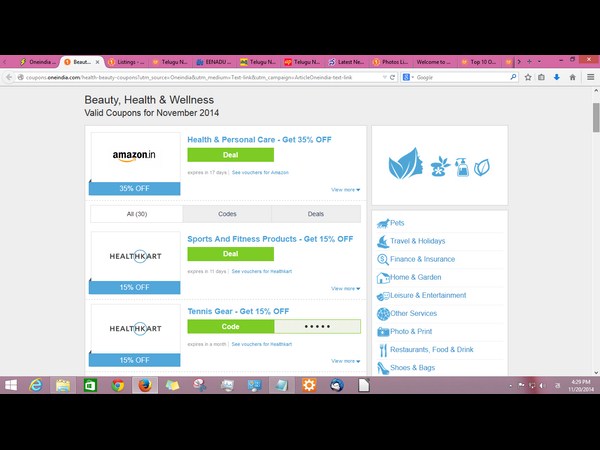
Task: Open Health & Personal Care 35% OFF title
Action: (259, 140)
